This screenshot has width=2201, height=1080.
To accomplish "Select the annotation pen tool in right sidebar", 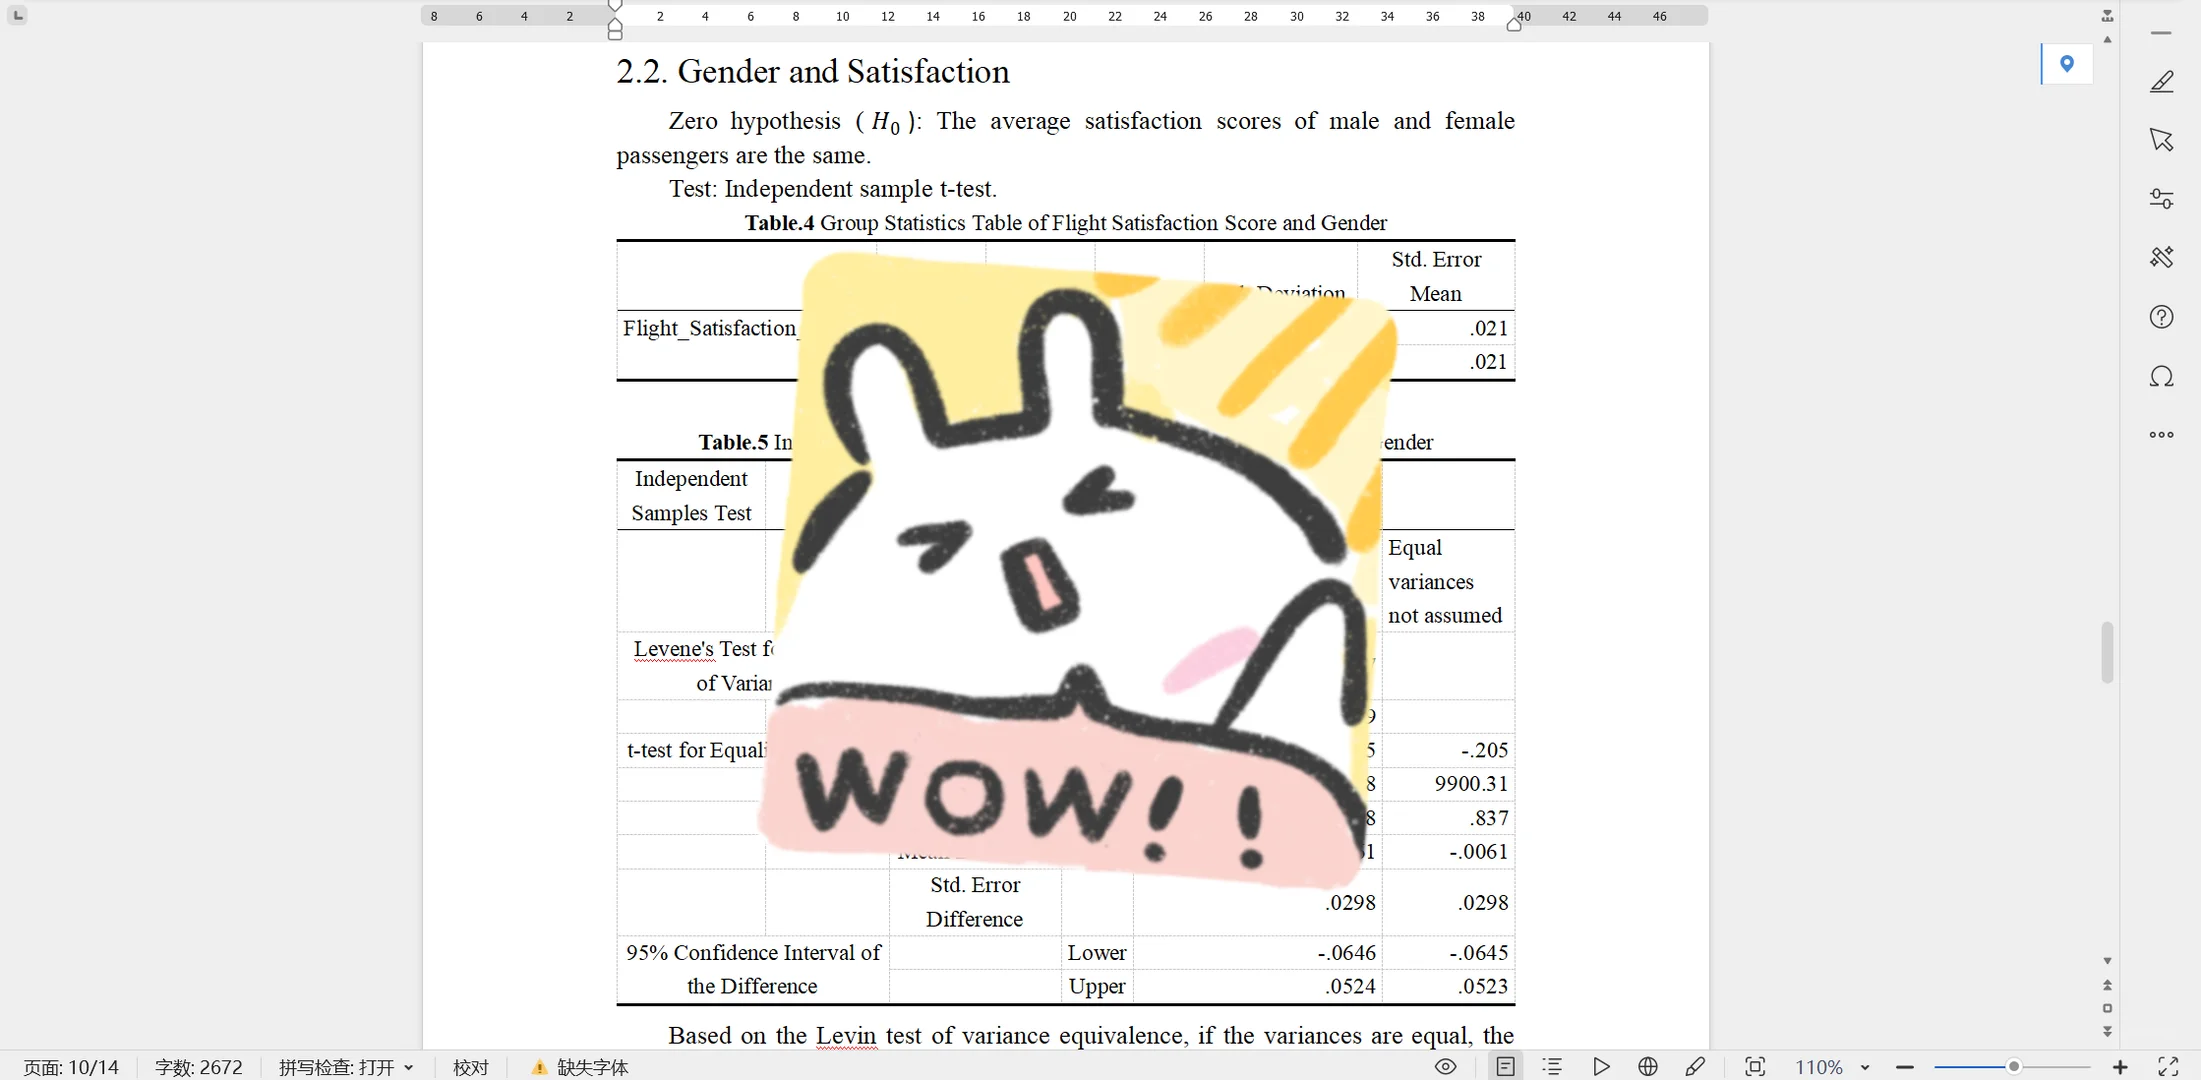I will (2161, 81).
